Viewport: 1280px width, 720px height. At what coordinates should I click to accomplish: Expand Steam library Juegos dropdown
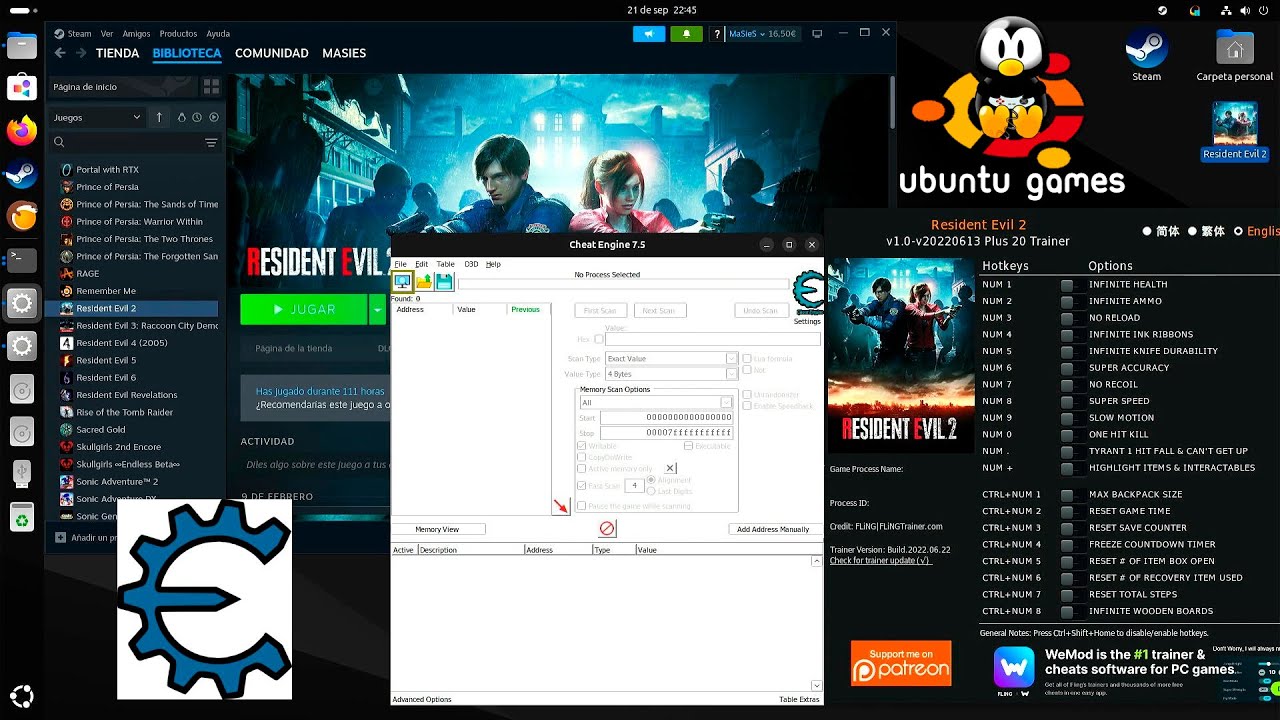(97, 117)
